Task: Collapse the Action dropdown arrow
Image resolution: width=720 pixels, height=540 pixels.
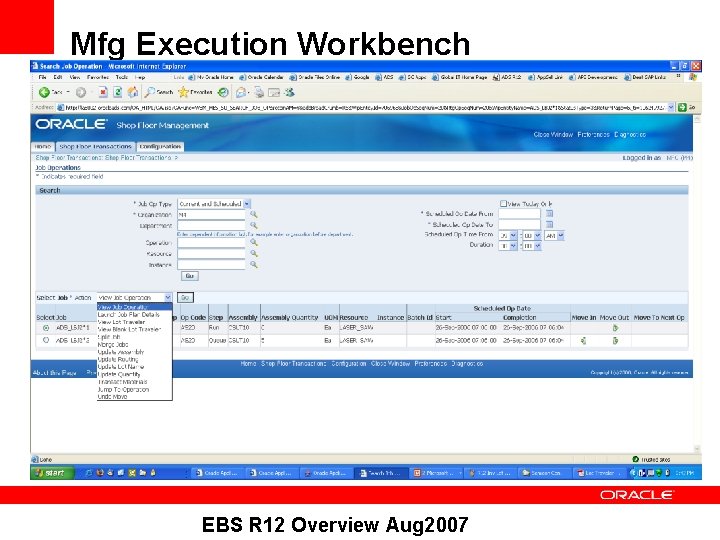Action: [168, 298]
